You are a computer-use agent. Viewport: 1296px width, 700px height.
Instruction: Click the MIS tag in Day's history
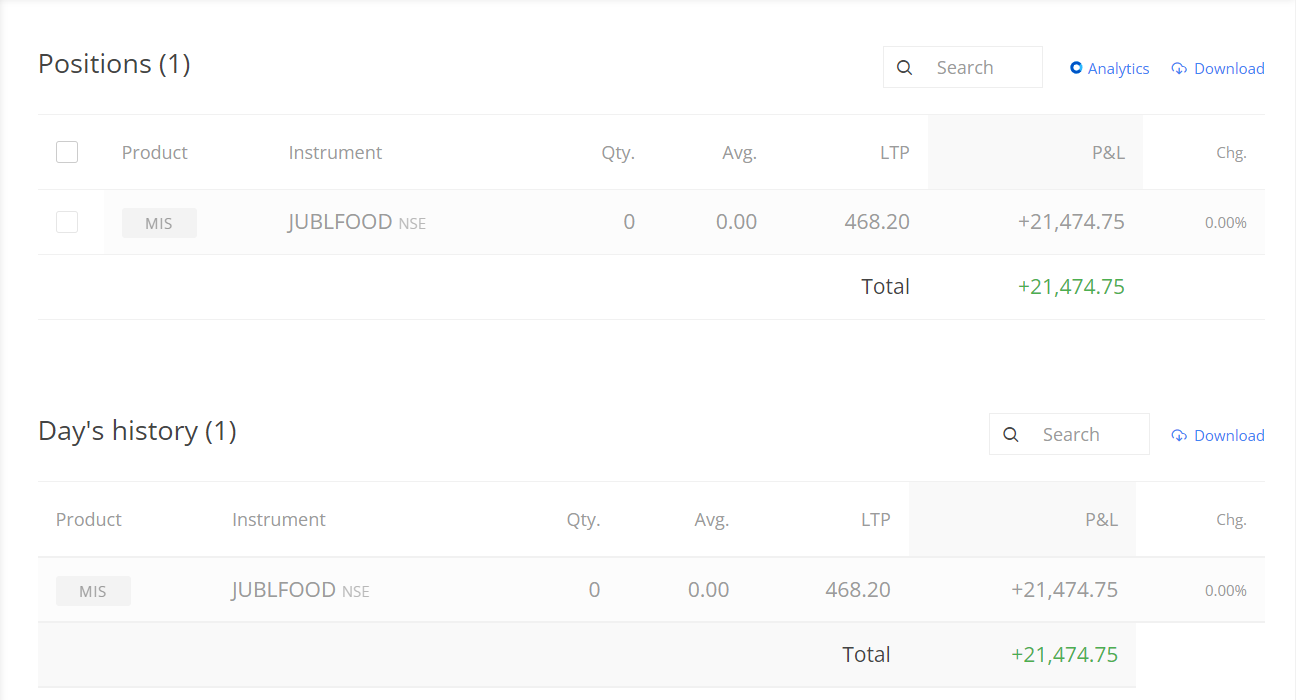pos(93,591)
